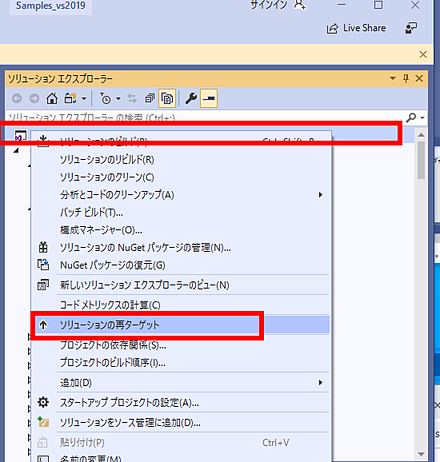
Task: Click the Live Share button
Action: tap(356, 28)
